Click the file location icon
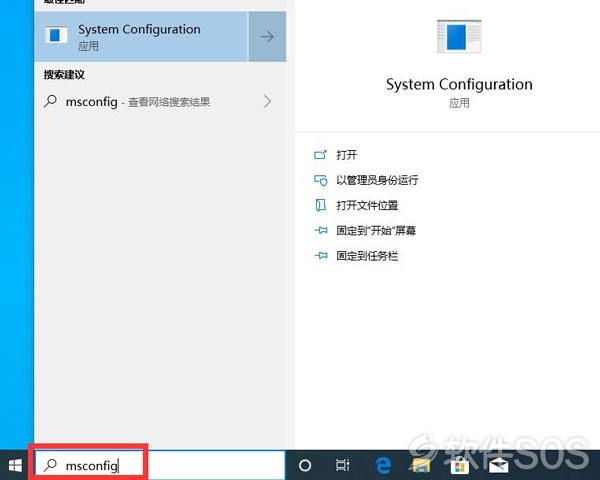600x480 pixels. [x=320, y=206]
